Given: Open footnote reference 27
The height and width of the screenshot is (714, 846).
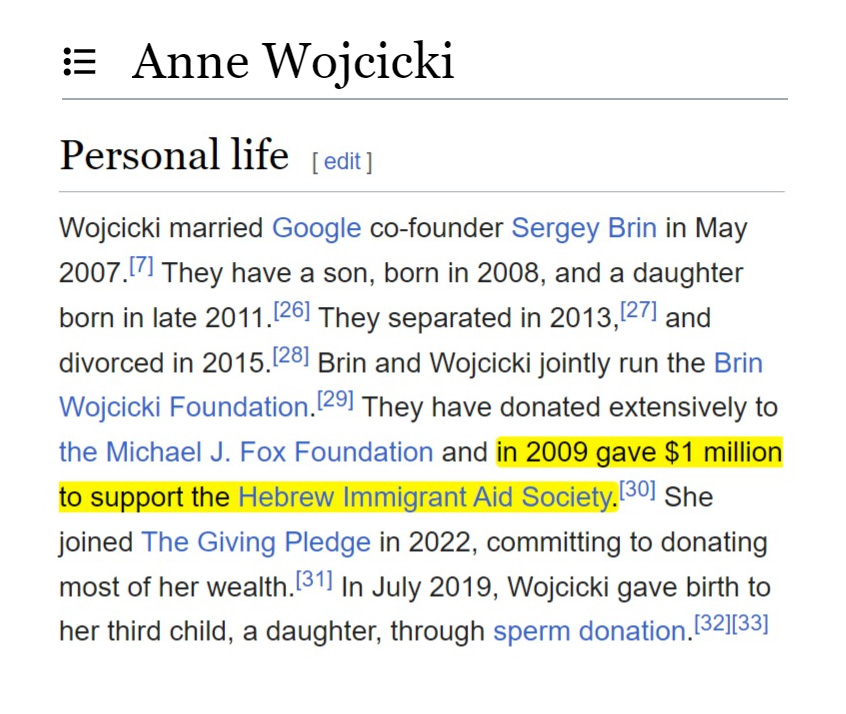Looking at the screenshot, I should click(638, 311).
